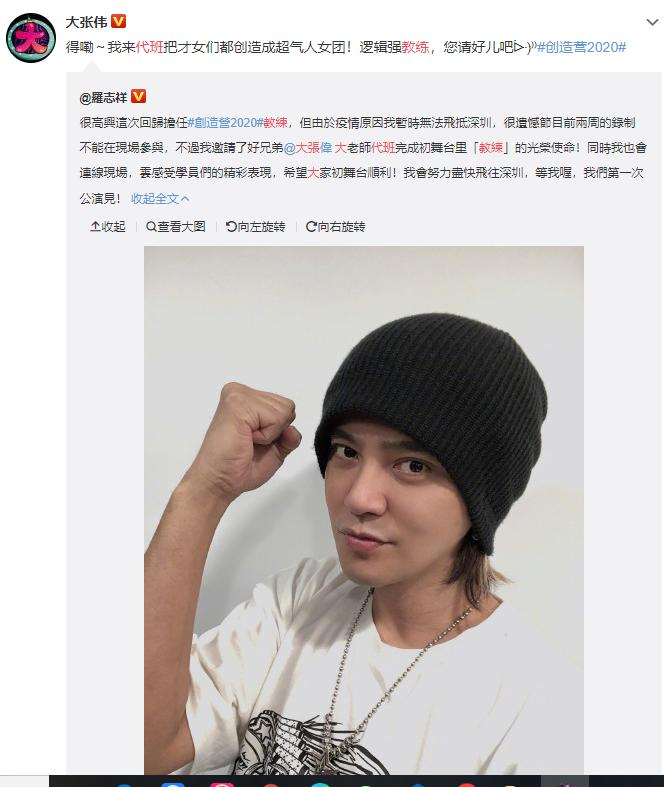This screenshot has height=787, width=664.
Task: Open the pink icon in the taskbar
Action: tap(222, 784)
